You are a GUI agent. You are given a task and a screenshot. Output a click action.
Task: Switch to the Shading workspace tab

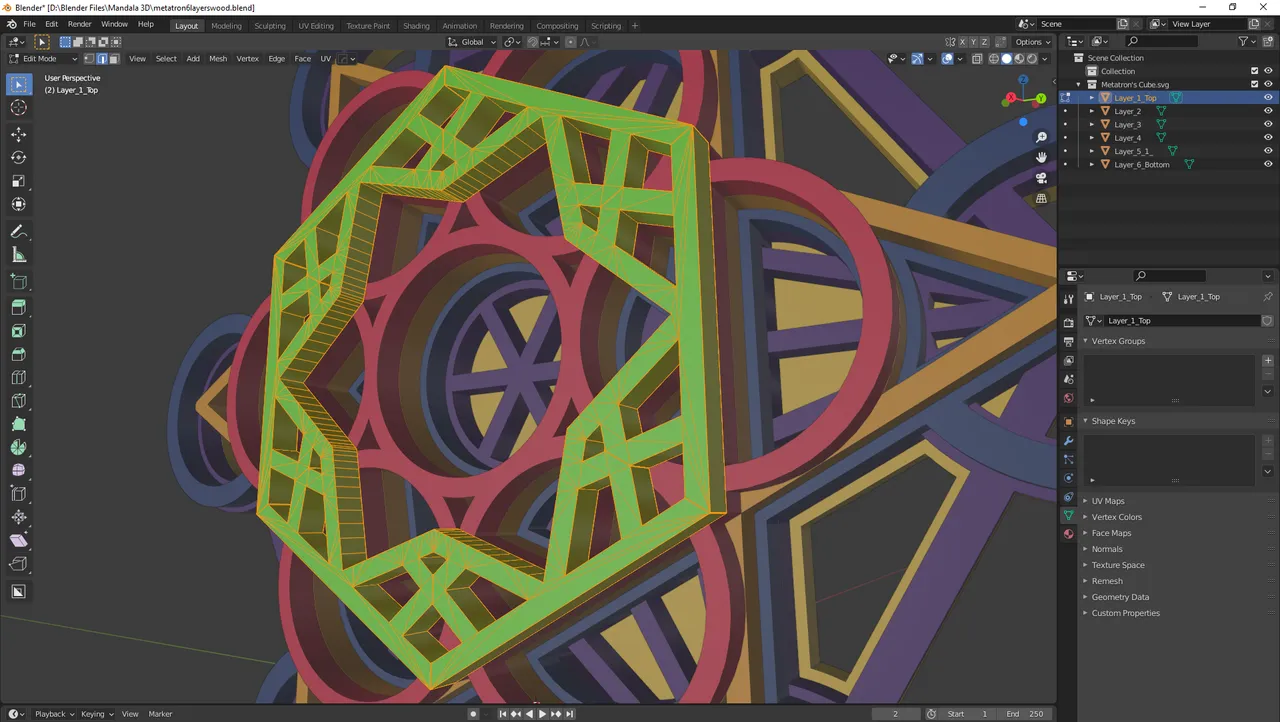click(x=416, y=25)
